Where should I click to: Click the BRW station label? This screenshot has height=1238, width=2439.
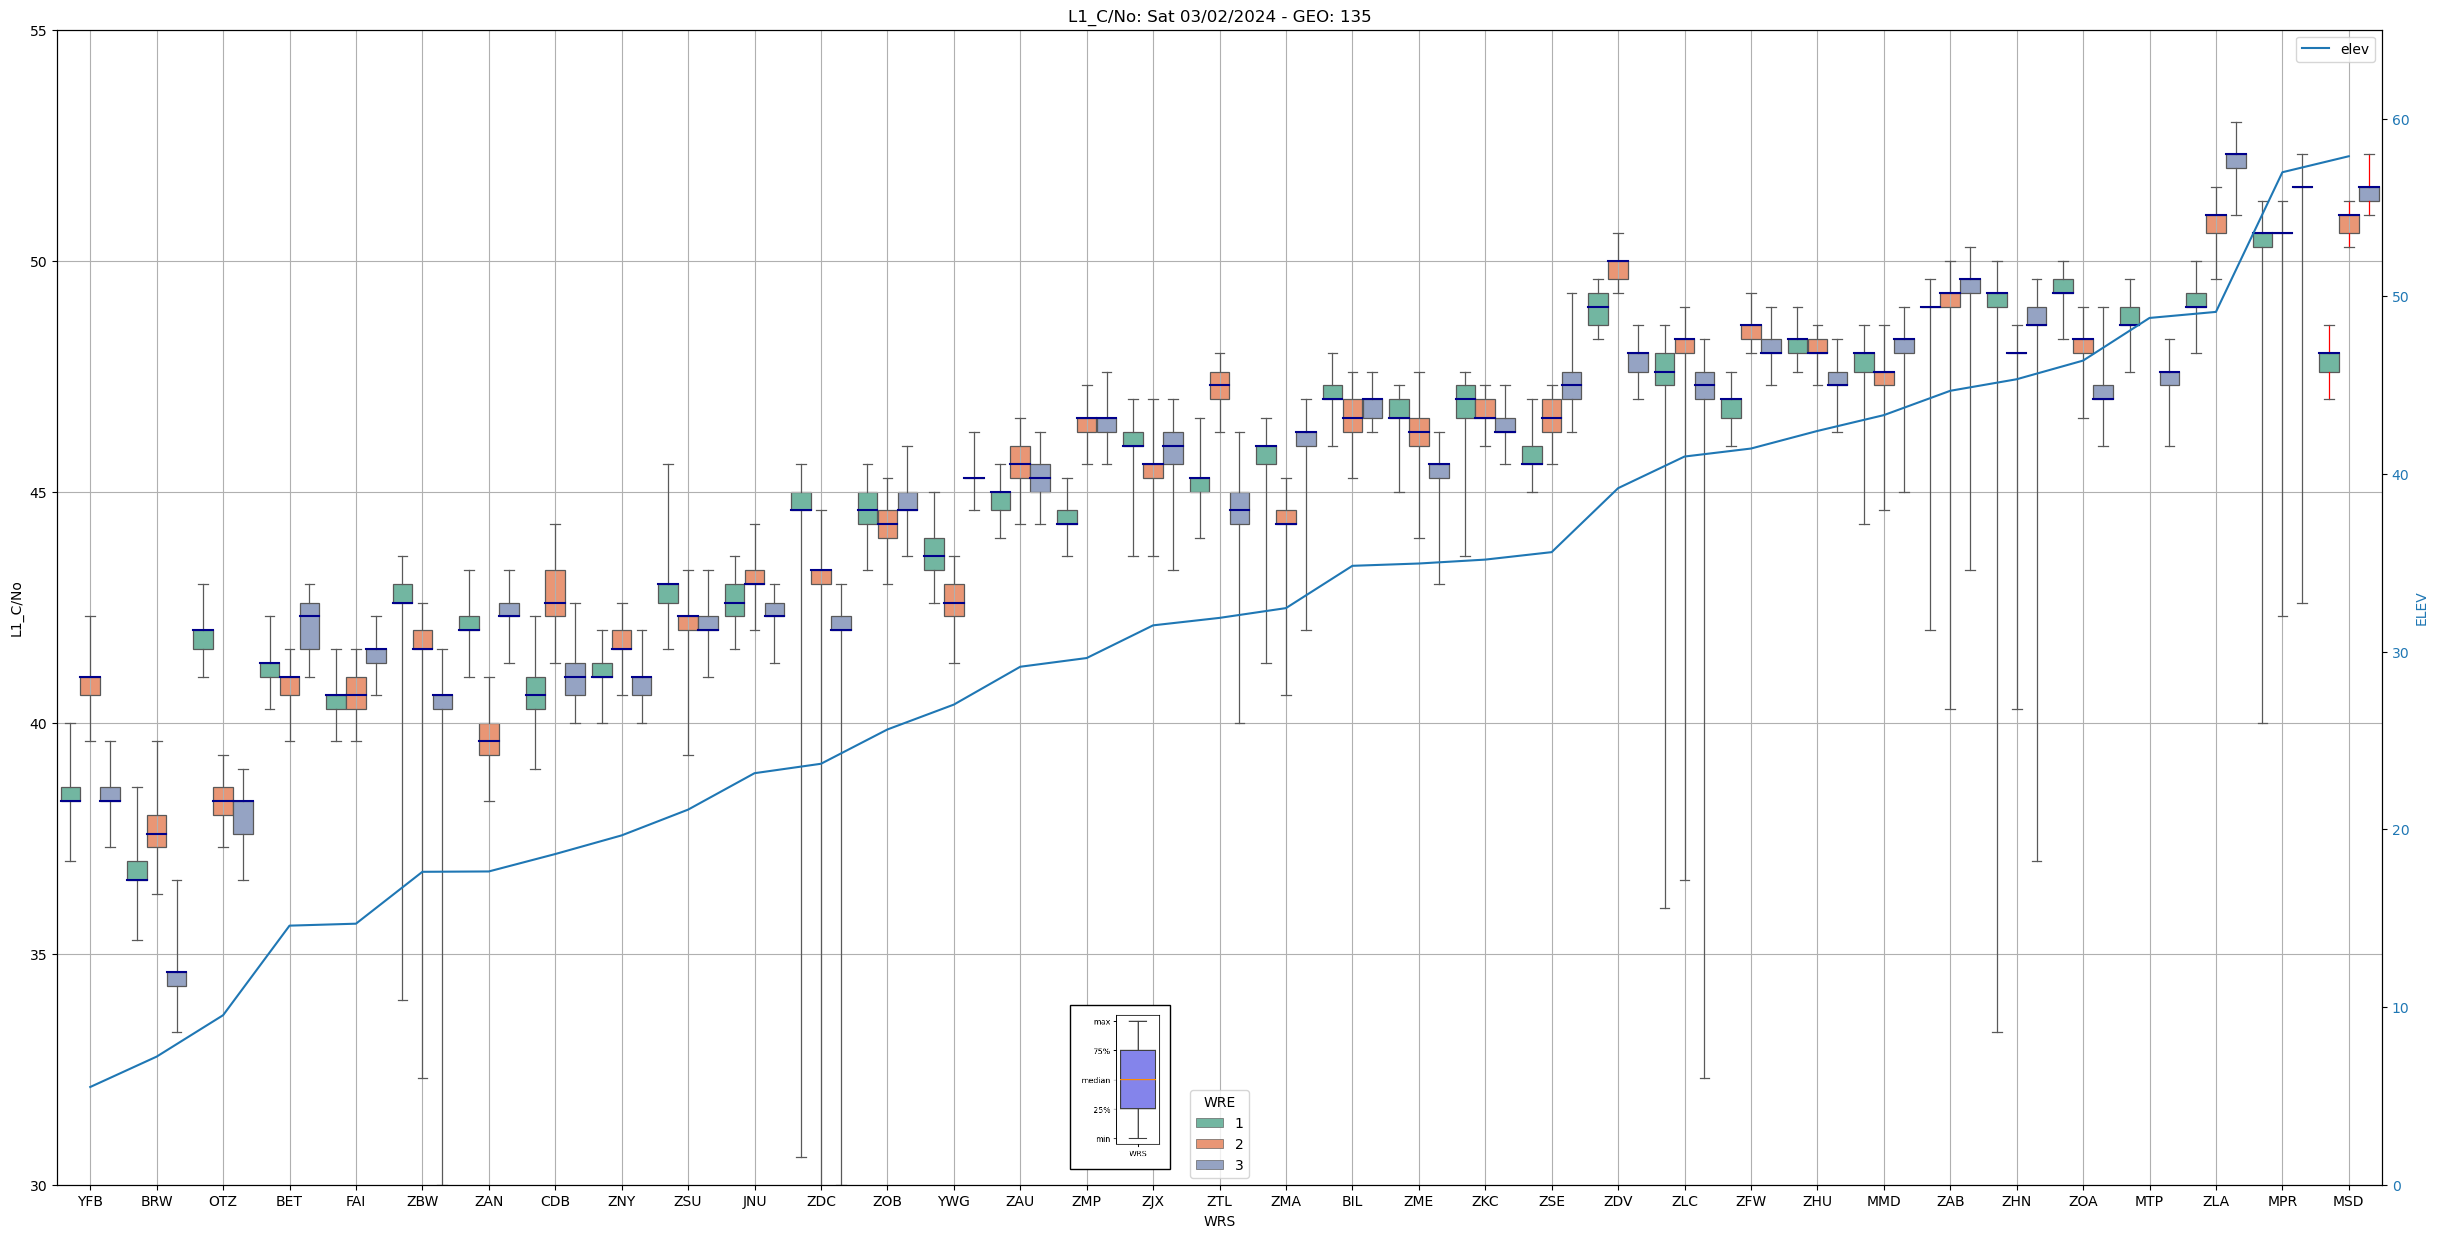click(x=157, y=1201)
